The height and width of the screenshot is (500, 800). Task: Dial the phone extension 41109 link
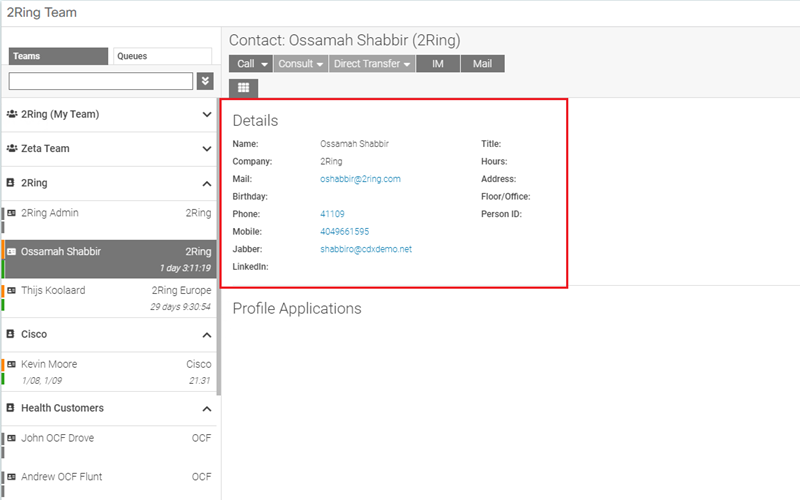coord(332,214)
